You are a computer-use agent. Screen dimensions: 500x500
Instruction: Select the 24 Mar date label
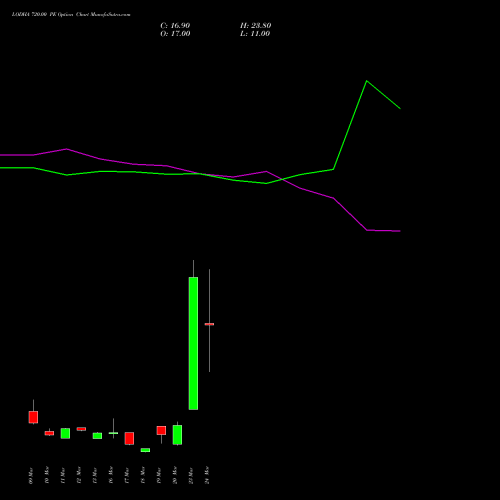tap(207, 475)
